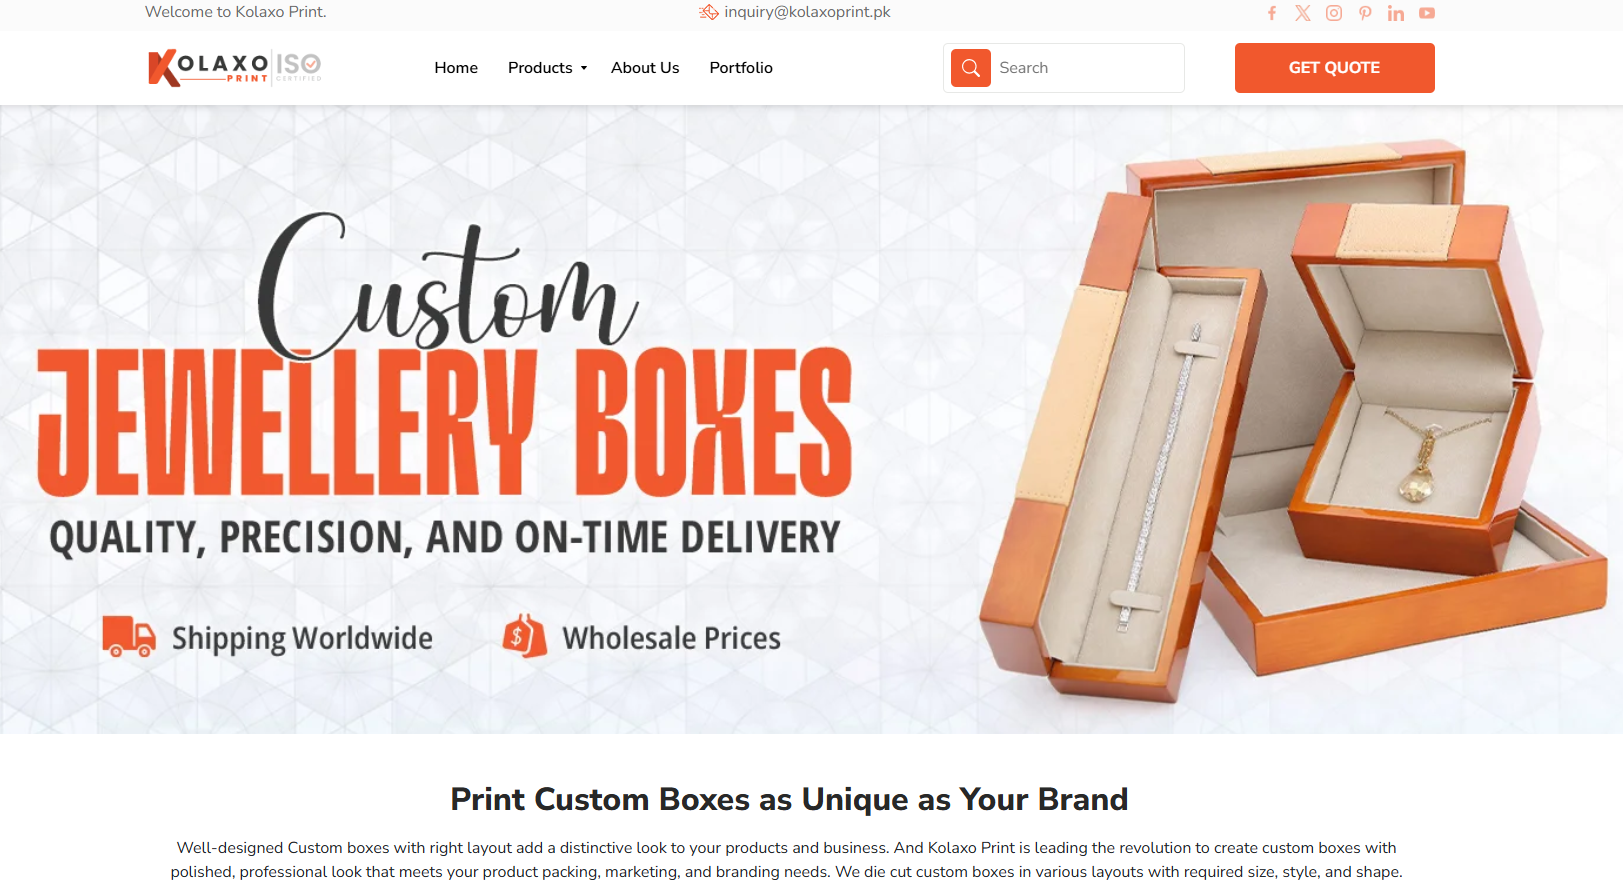Click the Custom Jewellery Boxes hero banner
The image size is (1623, 883).
coord(811,420)
